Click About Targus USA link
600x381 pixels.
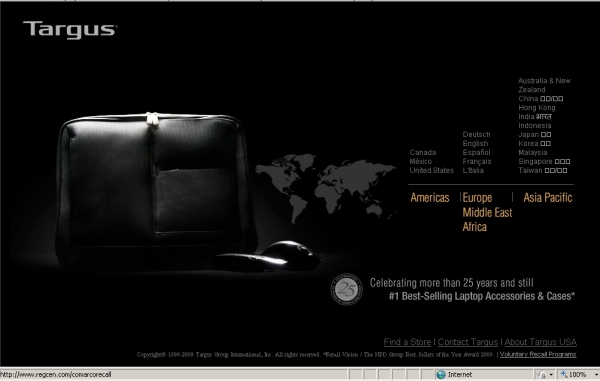[x=540, y=342]
